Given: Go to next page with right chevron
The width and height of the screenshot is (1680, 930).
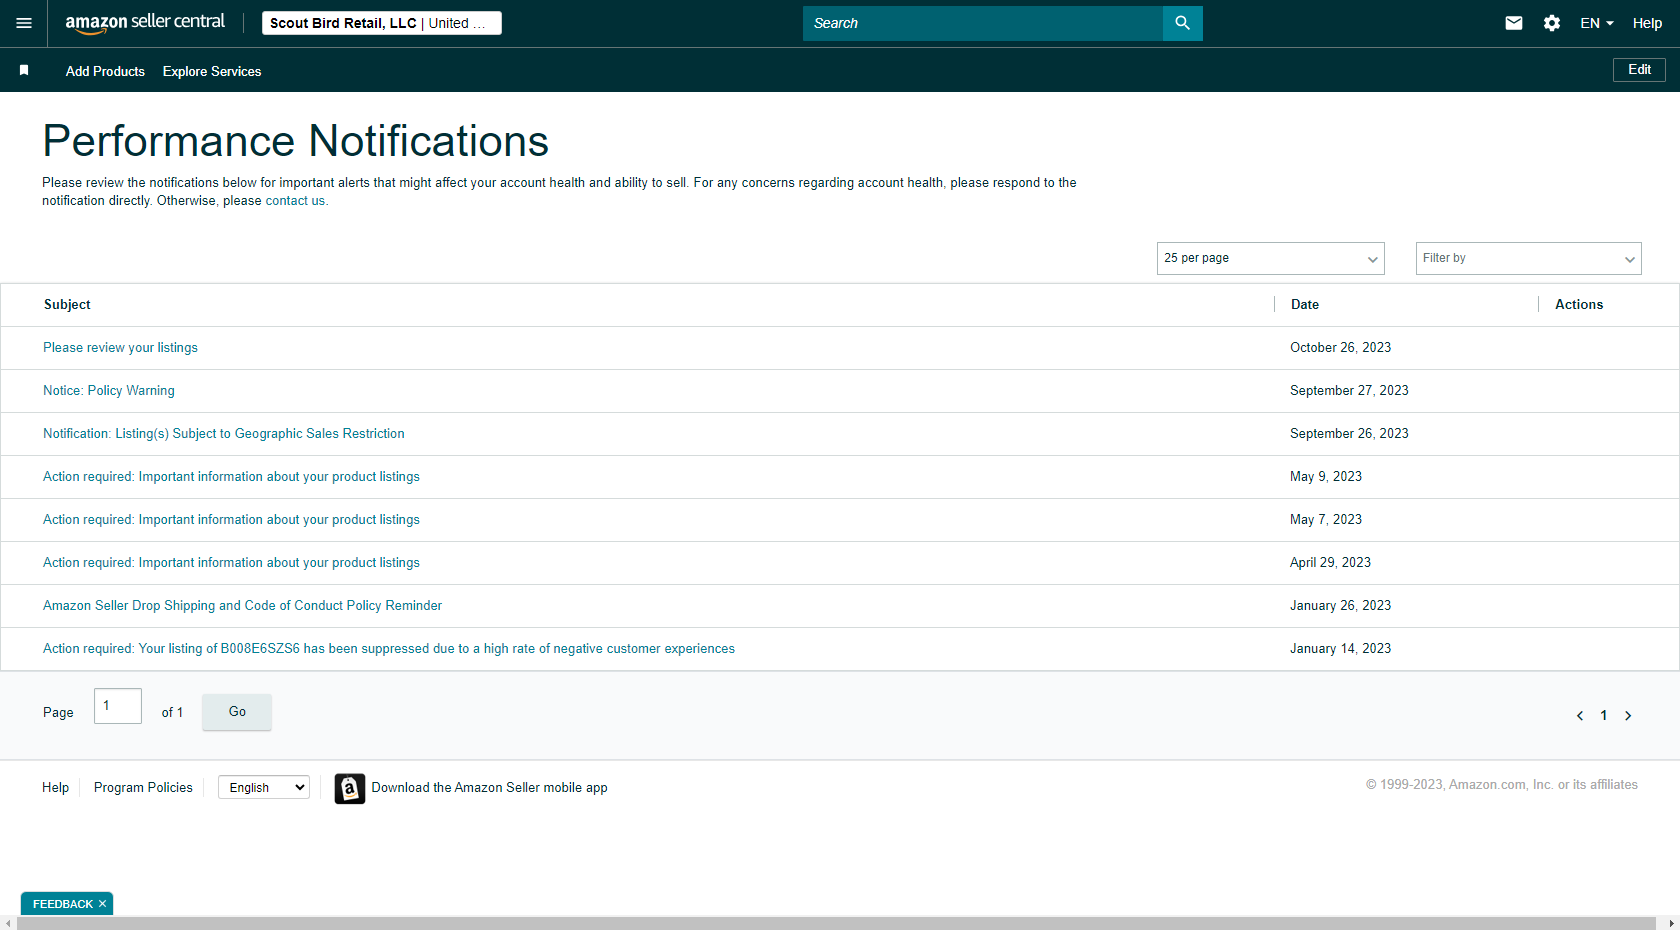Looking at the screenshot, I should [x=1628, y=716].
